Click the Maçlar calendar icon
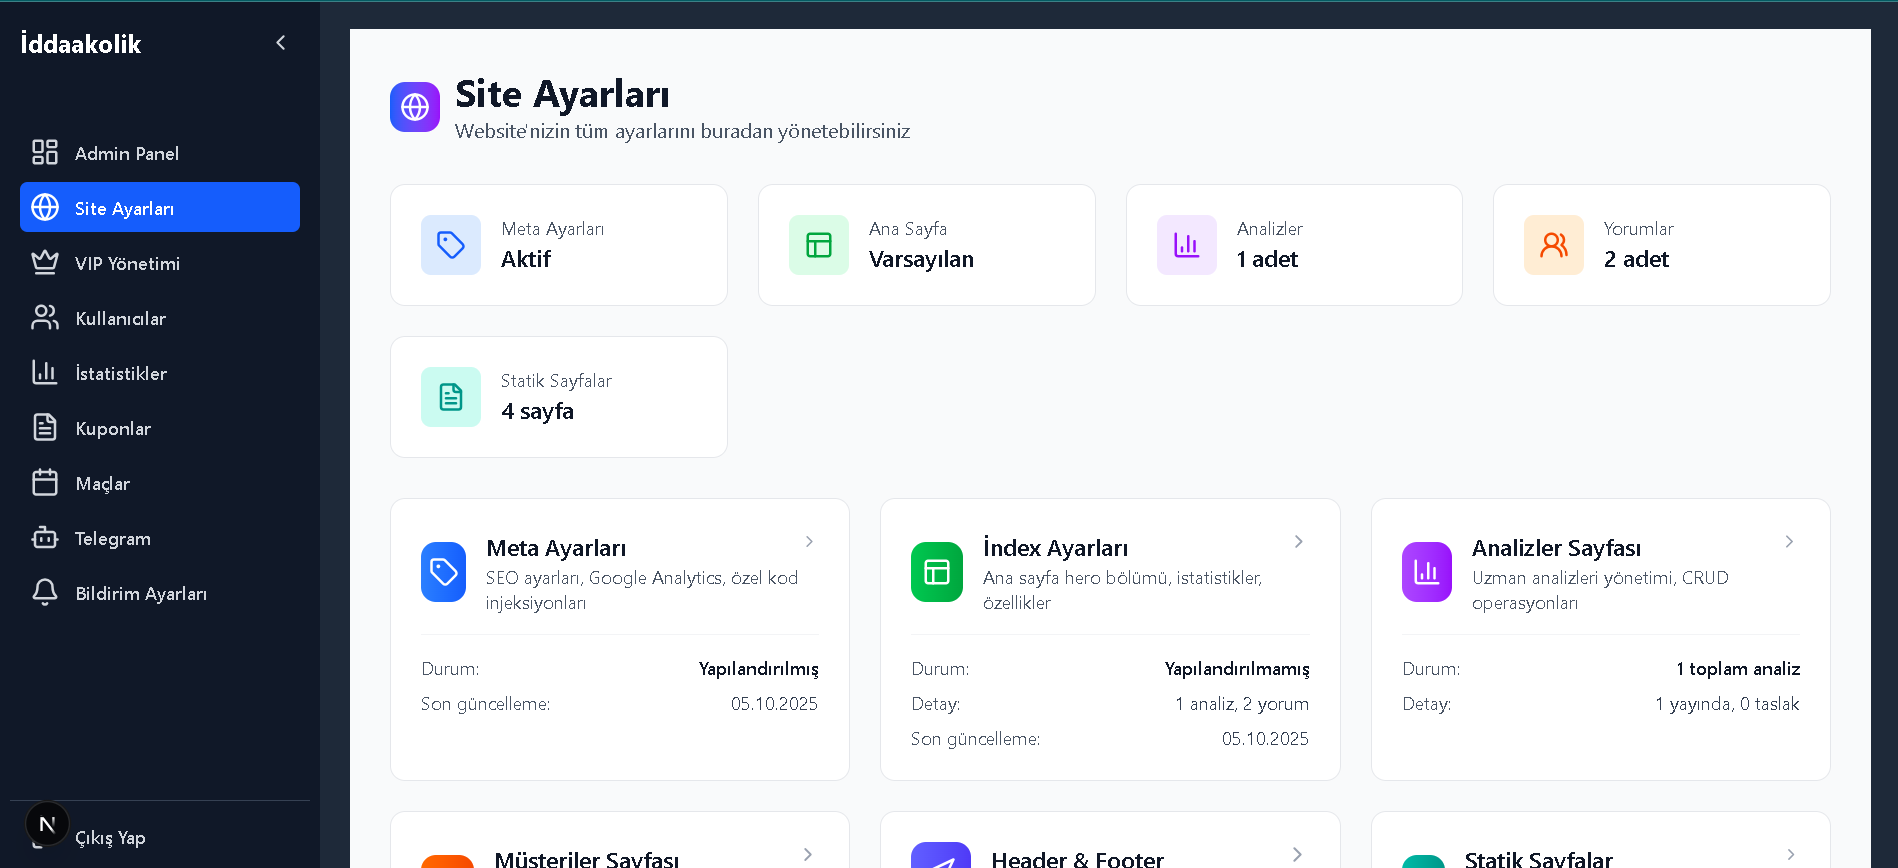The width and height of the screenshot is (1898, 868). [x=45, y=482]
